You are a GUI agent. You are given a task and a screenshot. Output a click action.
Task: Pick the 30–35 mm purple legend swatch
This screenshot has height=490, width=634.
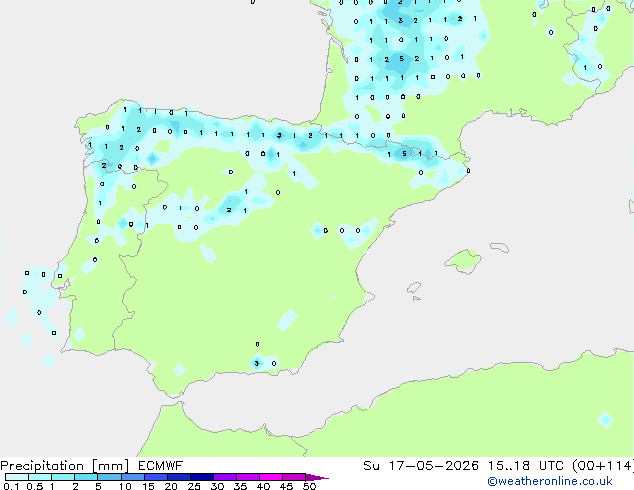click(x=224, y=477)
